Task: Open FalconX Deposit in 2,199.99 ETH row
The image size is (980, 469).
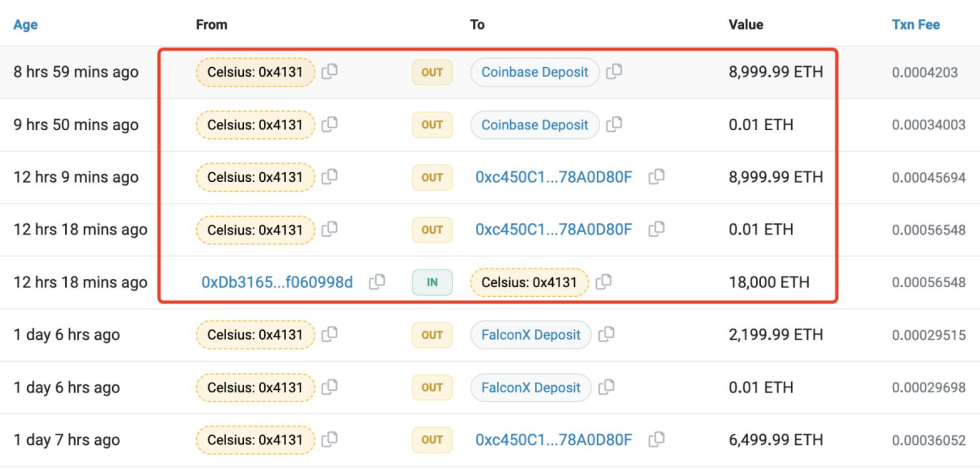Action: click(x=531, y=335)
